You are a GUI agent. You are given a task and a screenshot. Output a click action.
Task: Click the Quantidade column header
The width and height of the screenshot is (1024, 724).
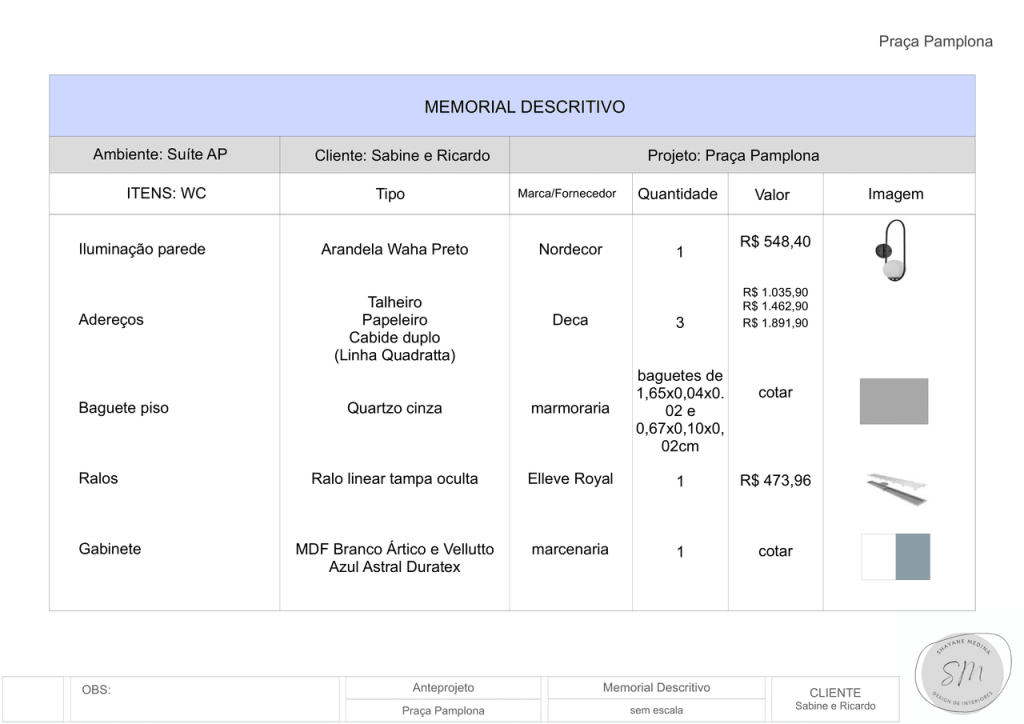[677, 194]
